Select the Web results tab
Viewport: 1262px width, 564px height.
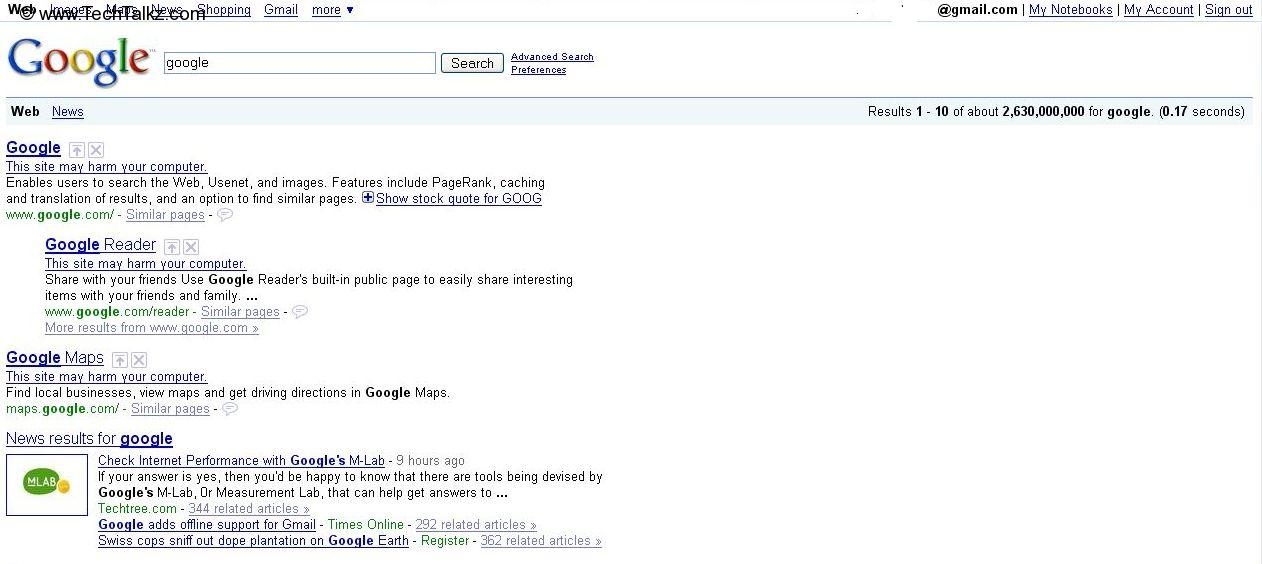25,112
